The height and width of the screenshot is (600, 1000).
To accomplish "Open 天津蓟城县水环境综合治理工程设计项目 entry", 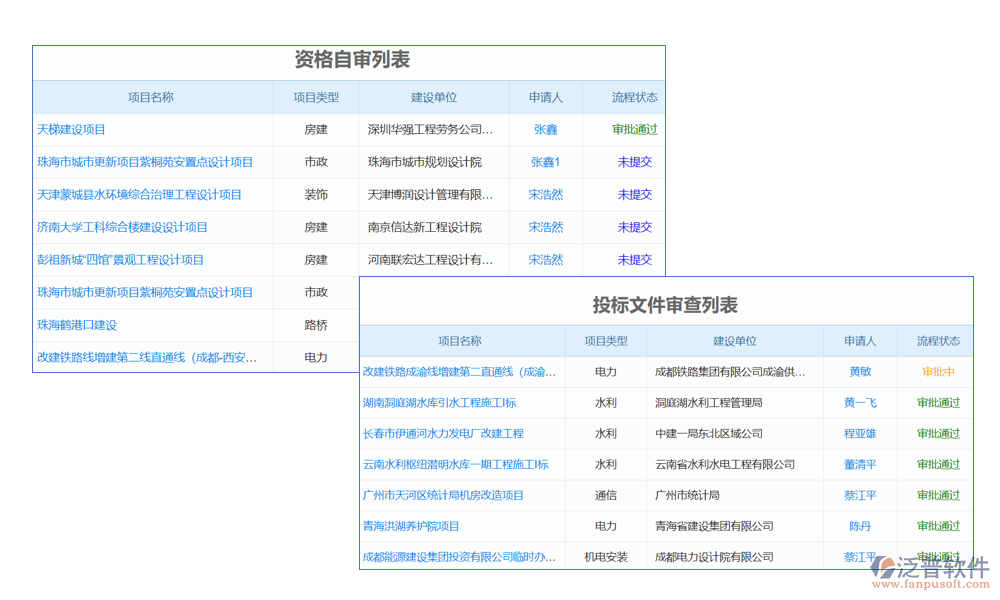I will tap(139, 194).
